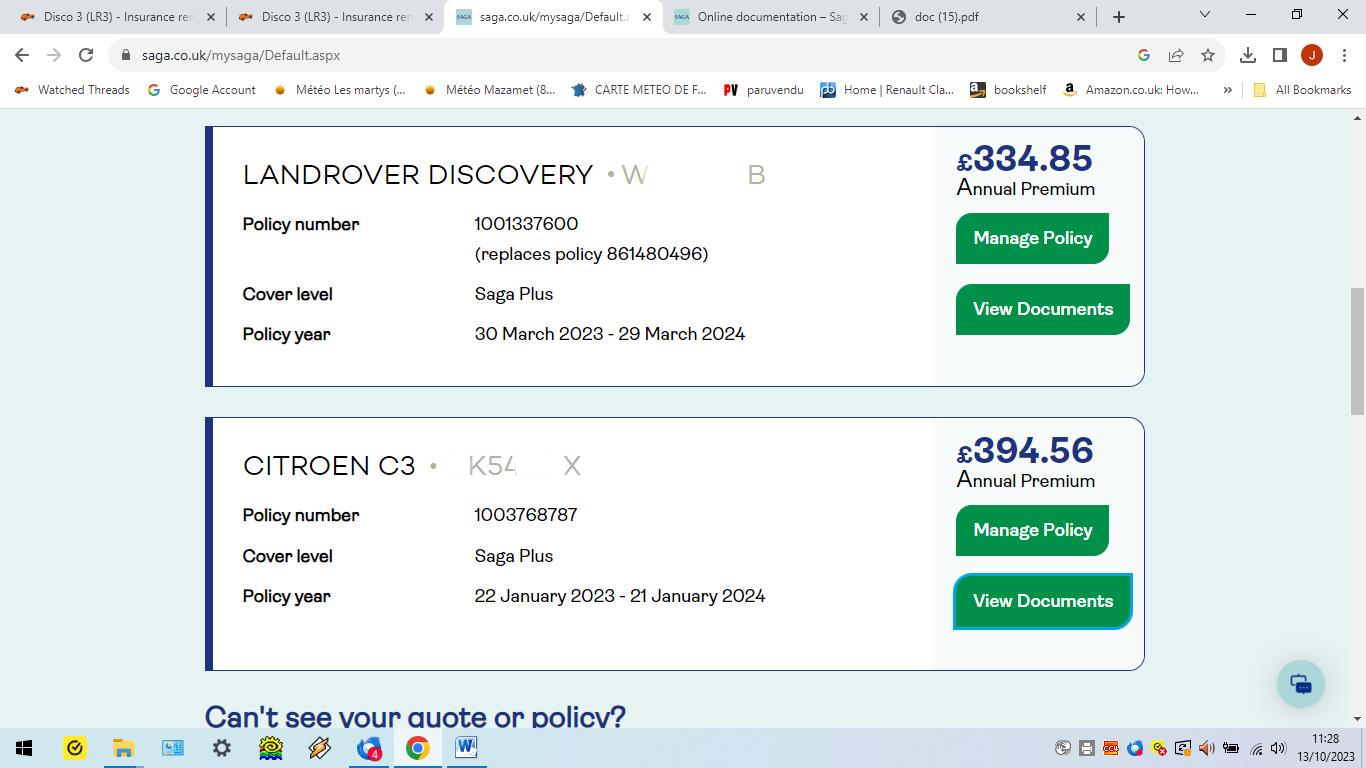Open Météo Les martys bookmark
The width and height of the screenshot is (1366, 768).
pos(340,89)
